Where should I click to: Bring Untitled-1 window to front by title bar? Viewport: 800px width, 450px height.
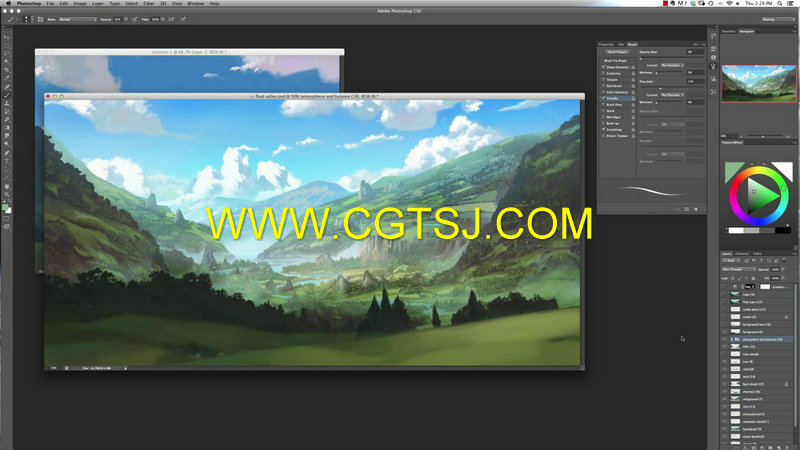point(189,52)
